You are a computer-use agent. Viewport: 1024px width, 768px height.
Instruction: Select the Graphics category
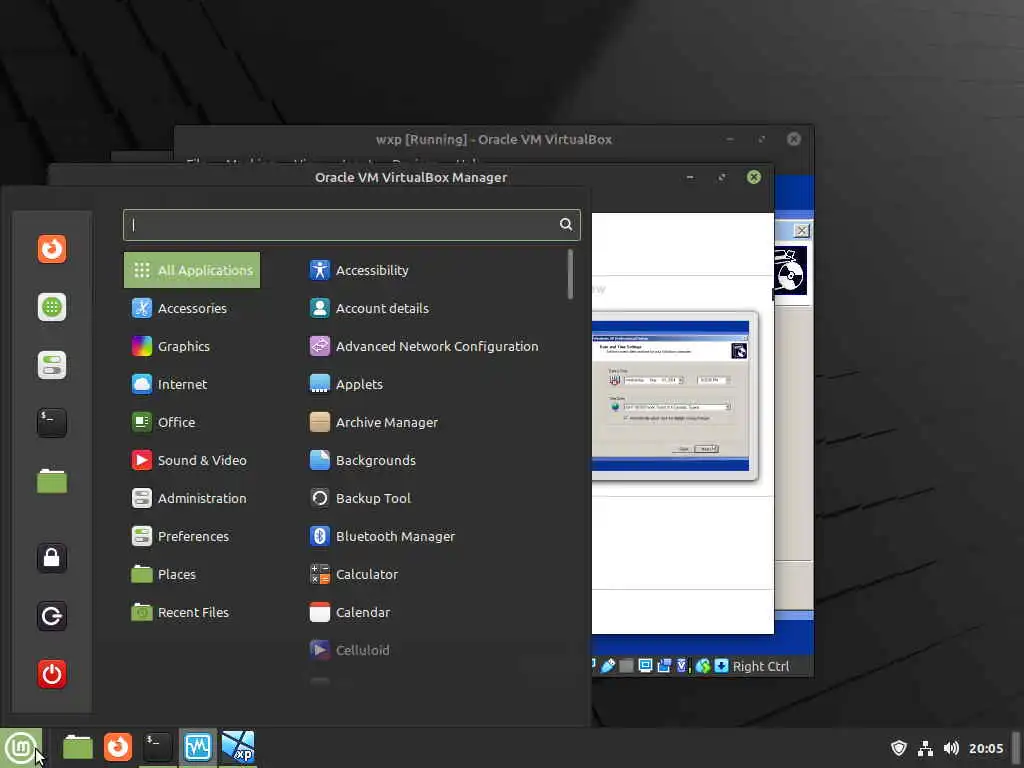pyautogui.click(x=192, y=346)
